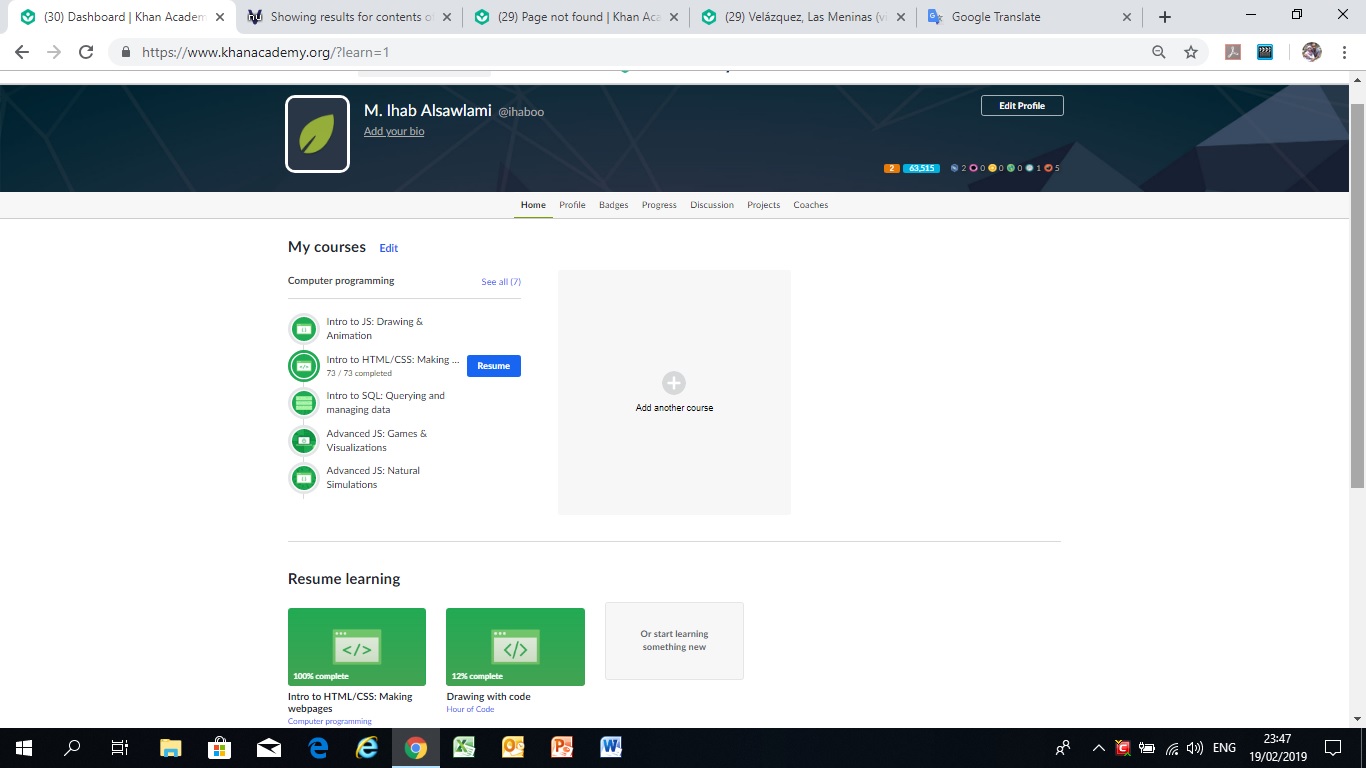Switch to the Coaches tab

[x=811, y=205]
